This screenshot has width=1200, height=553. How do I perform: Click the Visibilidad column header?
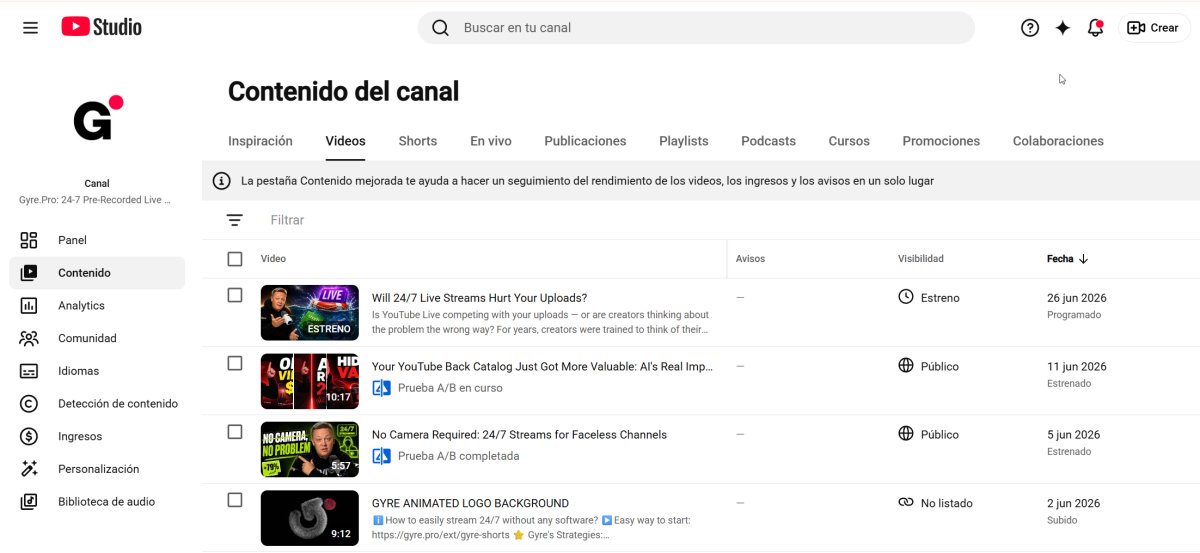point(921,259)
